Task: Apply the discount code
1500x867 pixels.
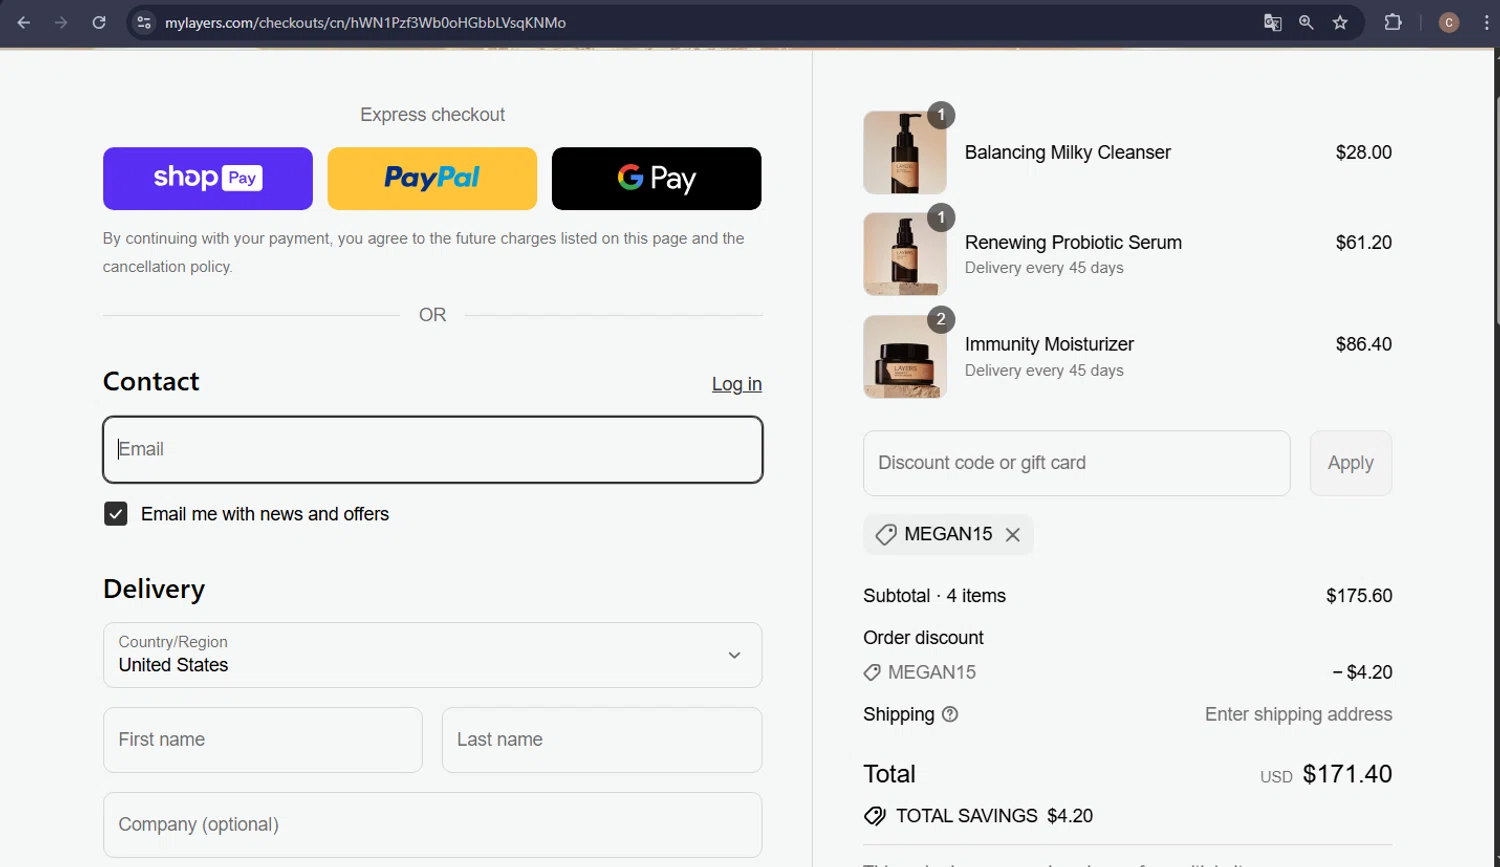Action: click(x=1351, y=463)
